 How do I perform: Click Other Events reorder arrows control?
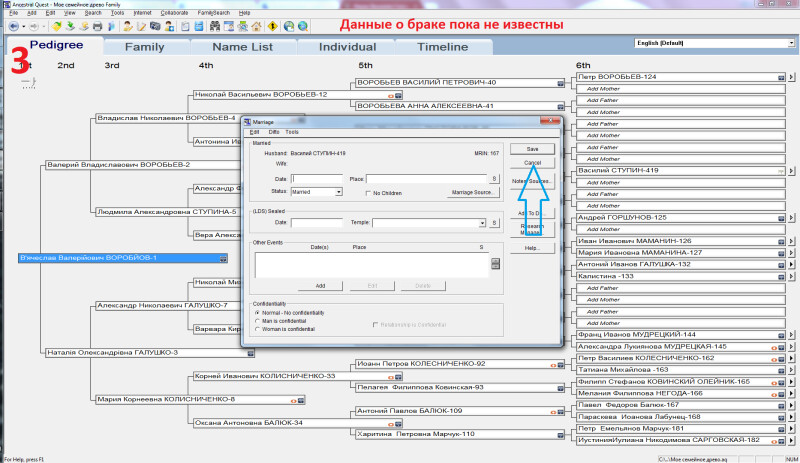[495, 263]
